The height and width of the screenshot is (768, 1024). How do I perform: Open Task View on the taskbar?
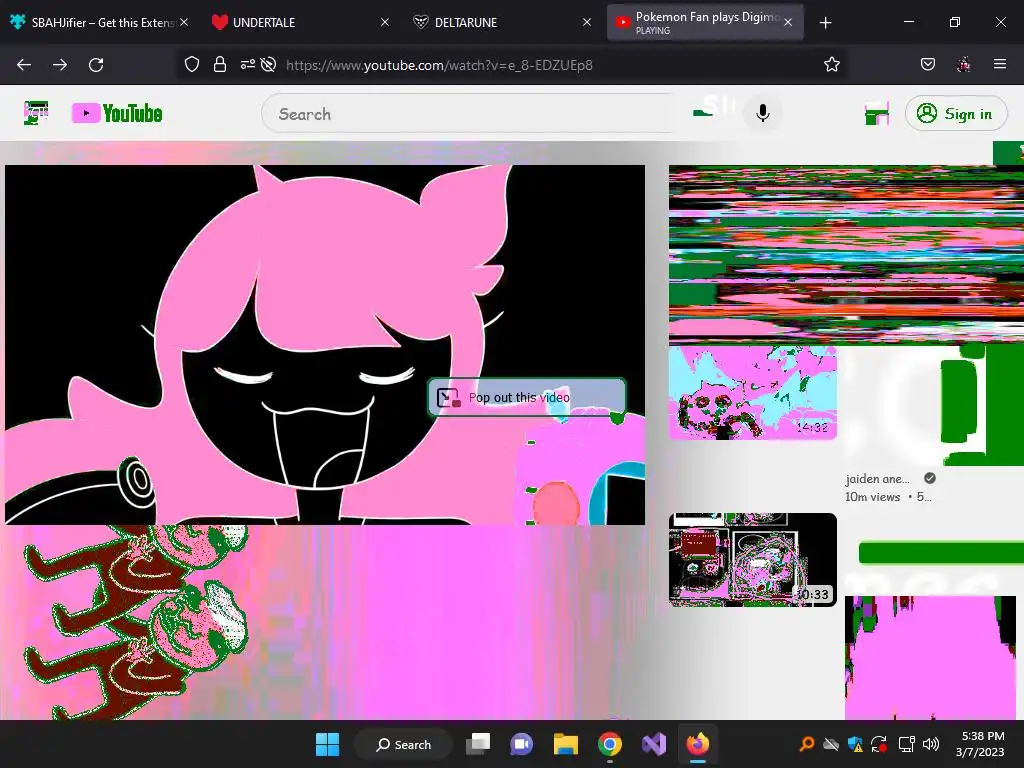click(x=478, y=744)
